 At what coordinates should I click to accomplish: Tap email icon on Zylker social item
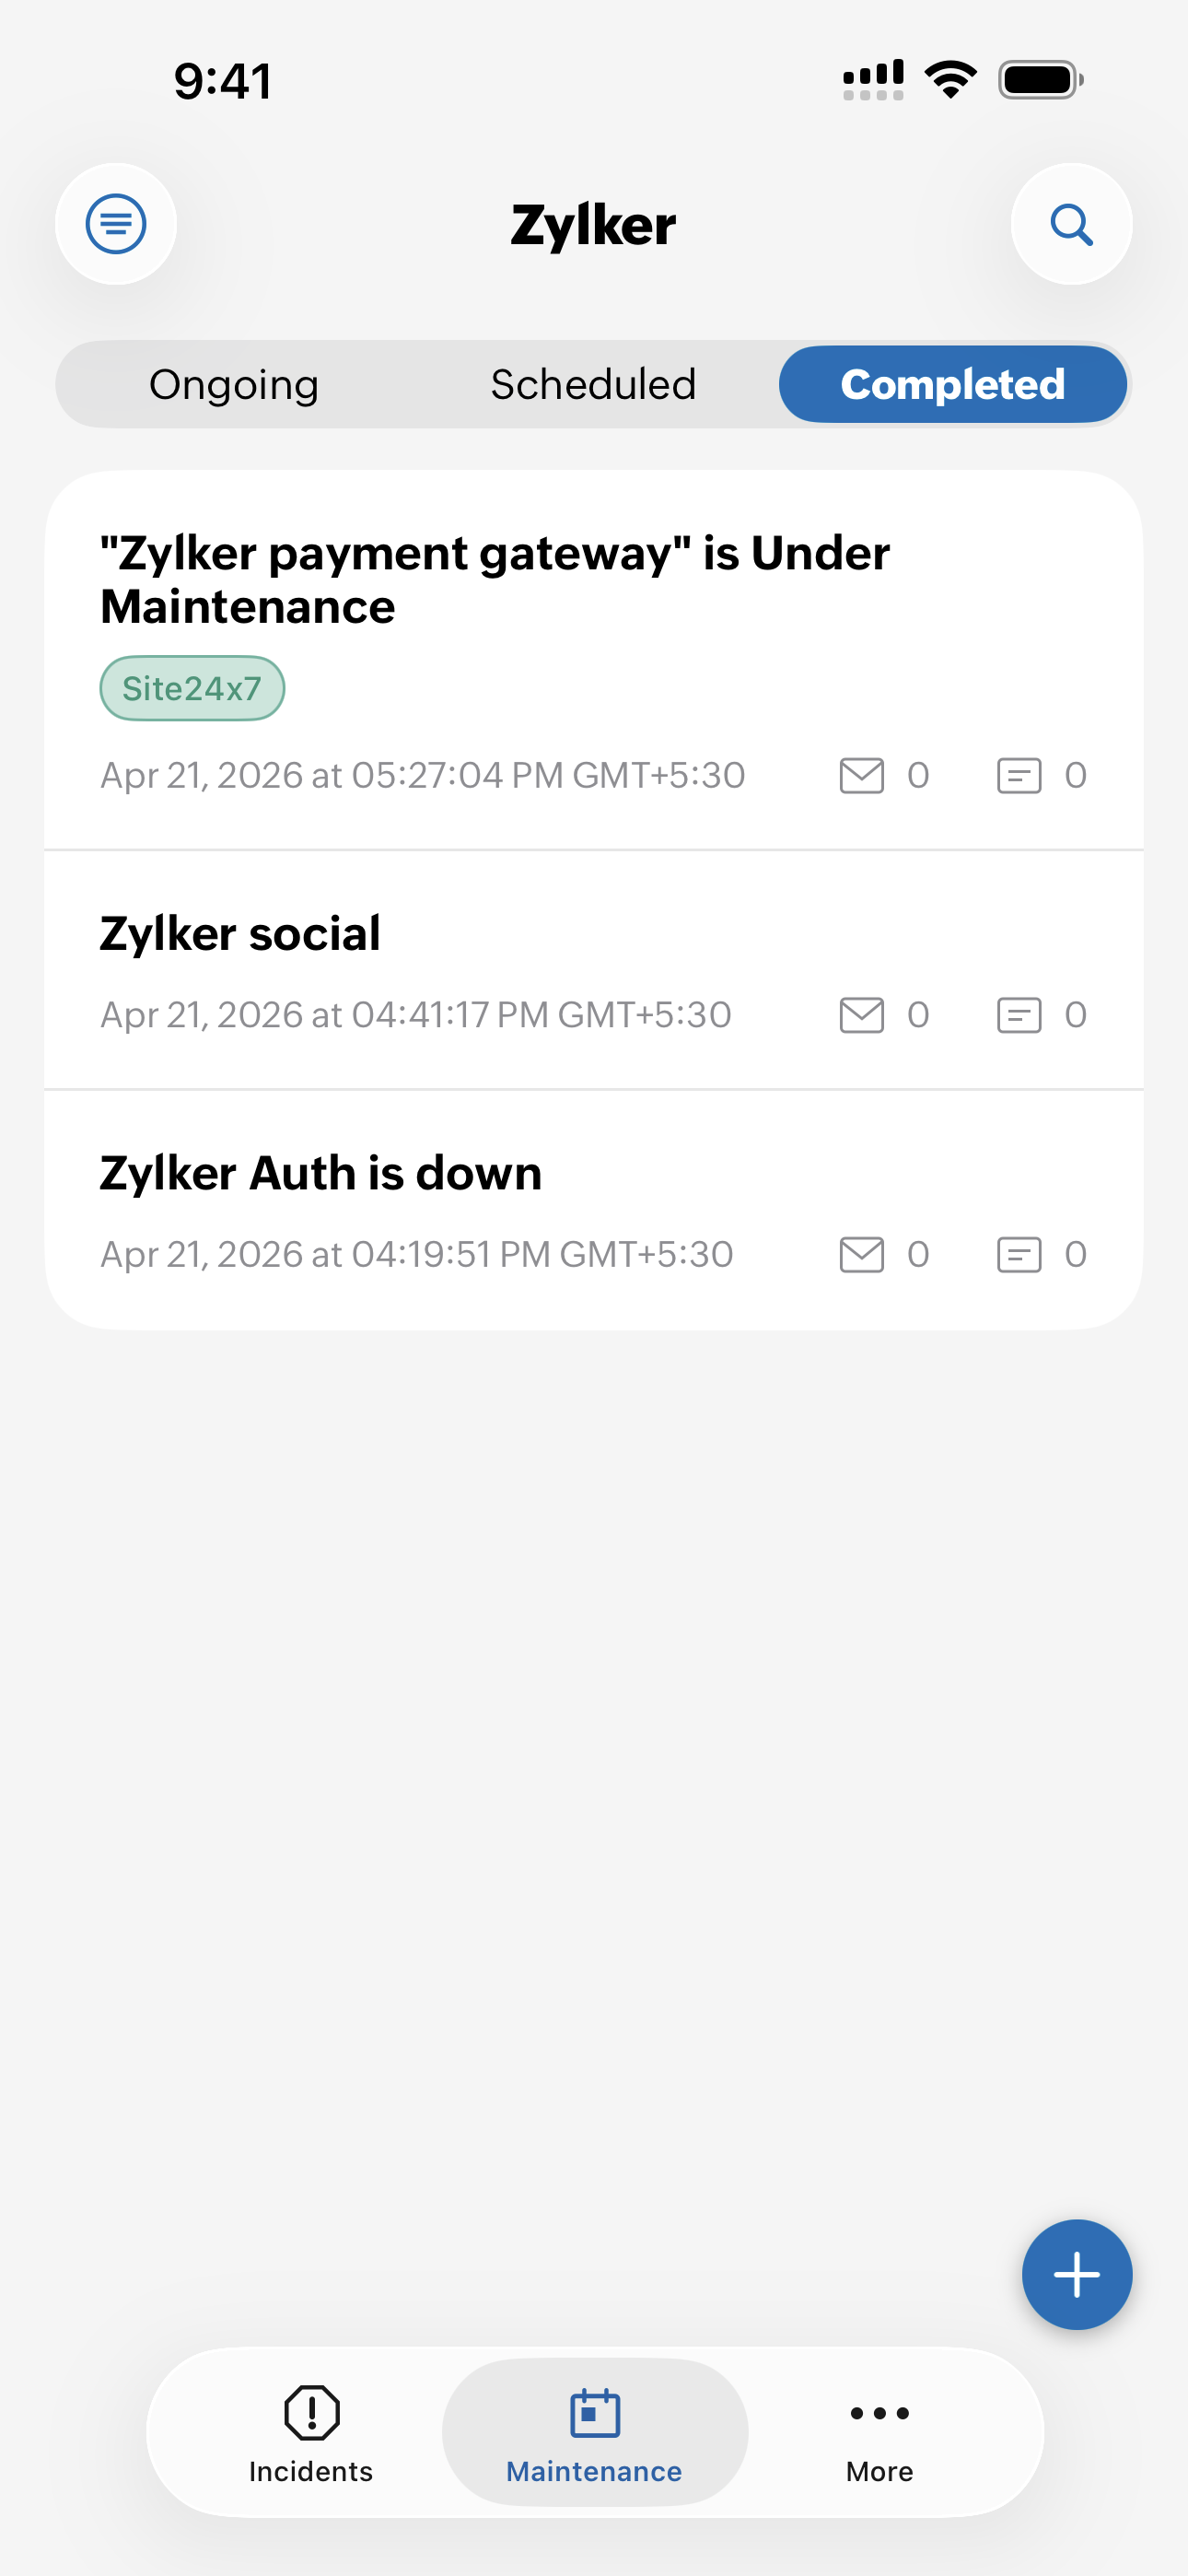(x=861, y=1015)
